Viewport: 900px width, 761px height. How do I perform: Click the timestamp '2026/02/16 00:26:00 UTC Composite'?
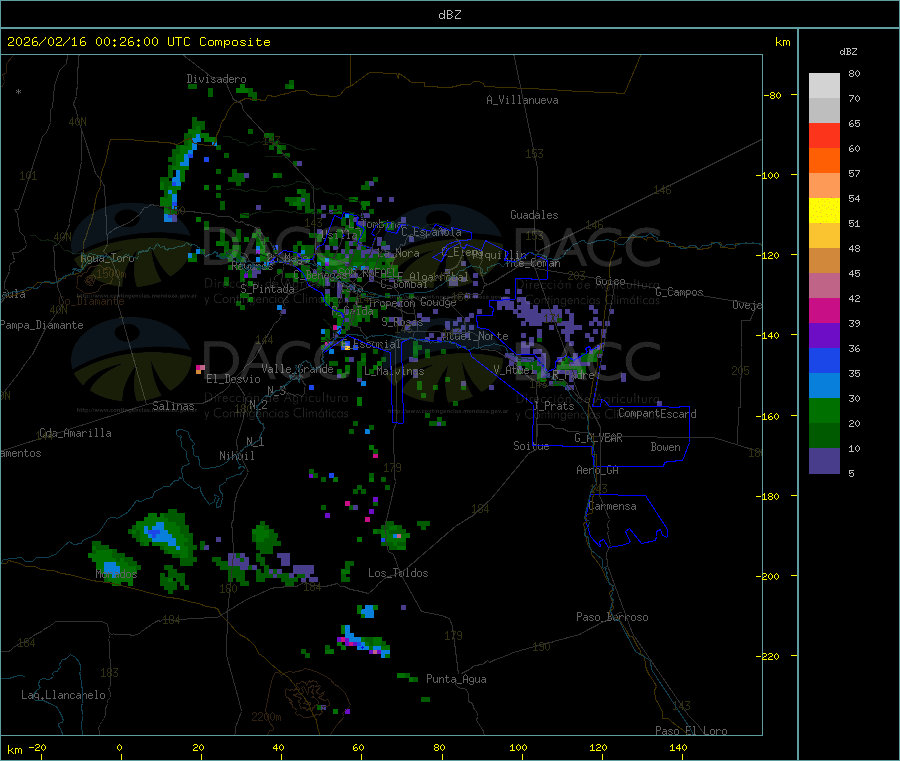coord(138,42)
